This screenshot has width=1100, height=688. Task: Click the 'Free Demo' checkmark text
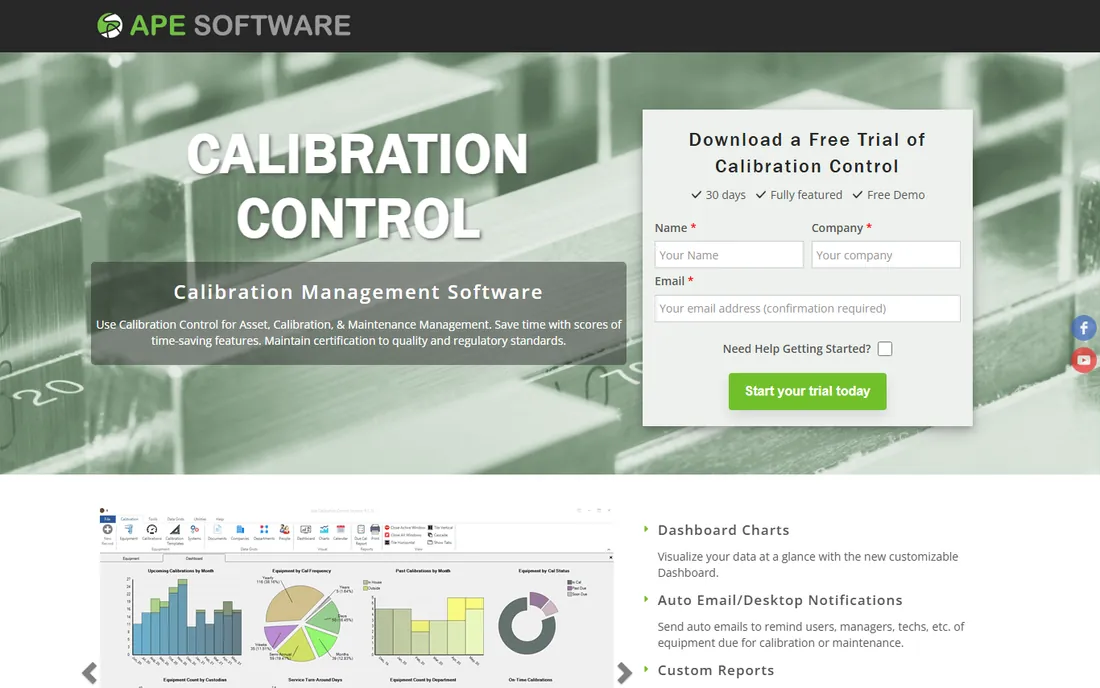[888, 195]
